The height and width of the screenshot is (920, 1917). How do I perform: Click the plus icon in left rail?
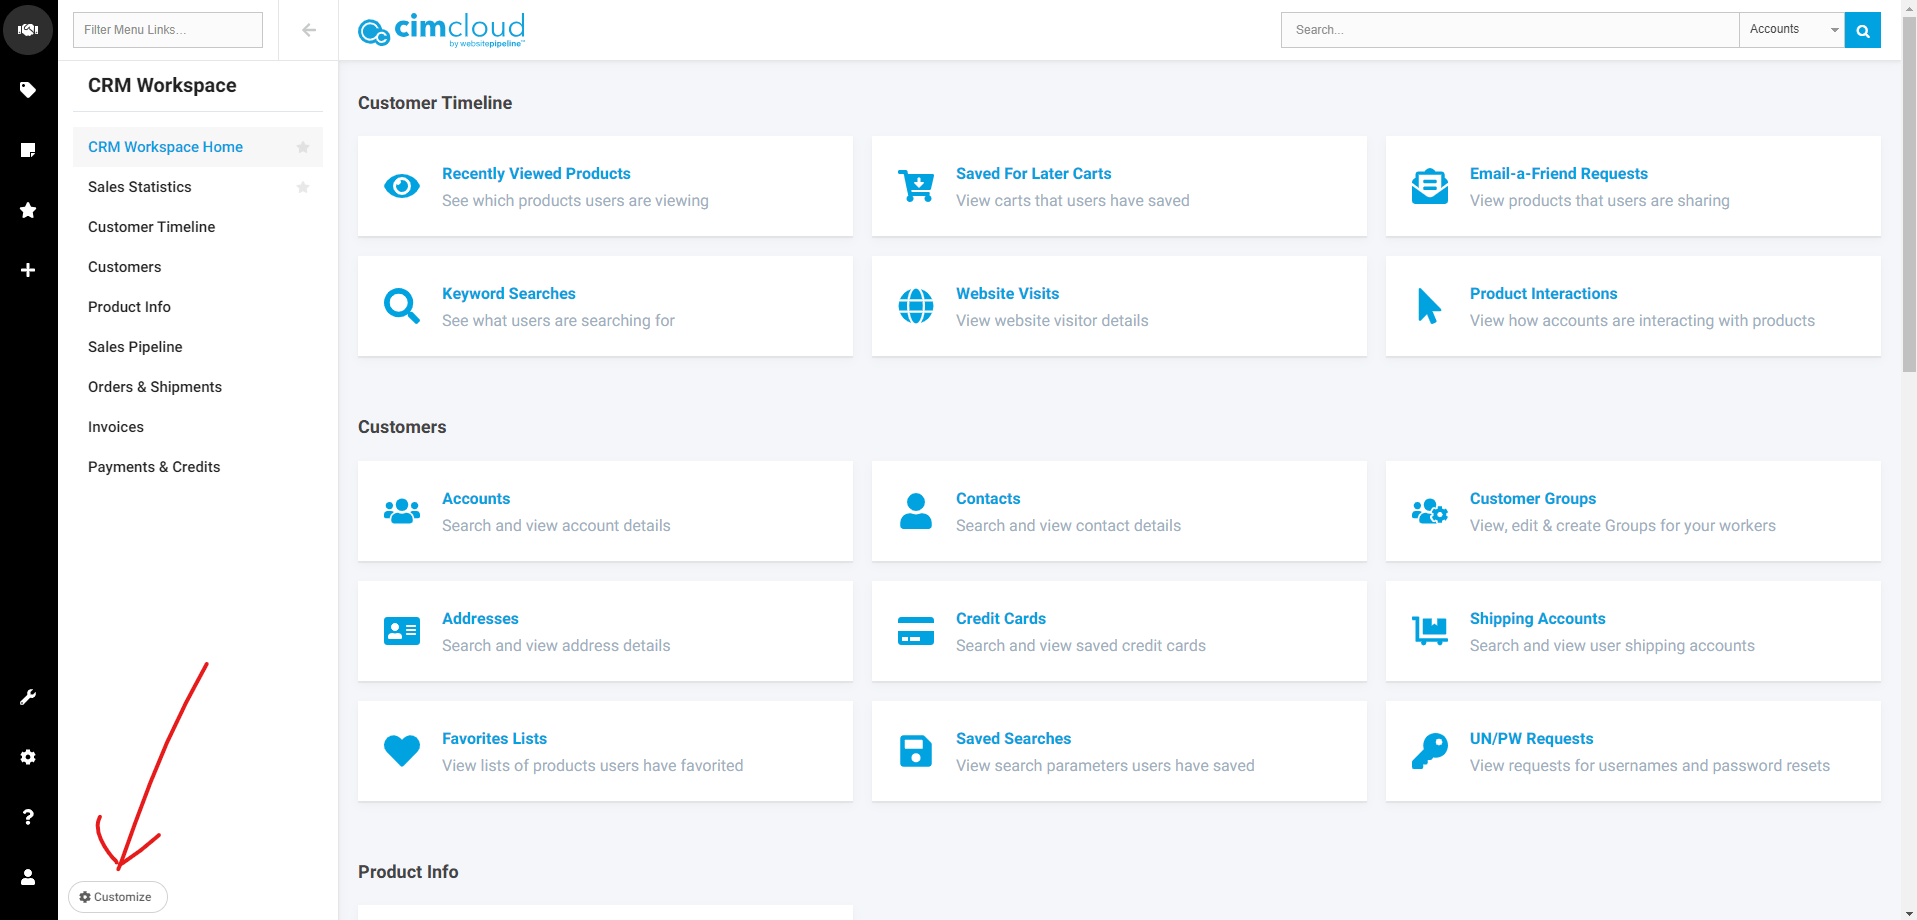tap(28, 270)
